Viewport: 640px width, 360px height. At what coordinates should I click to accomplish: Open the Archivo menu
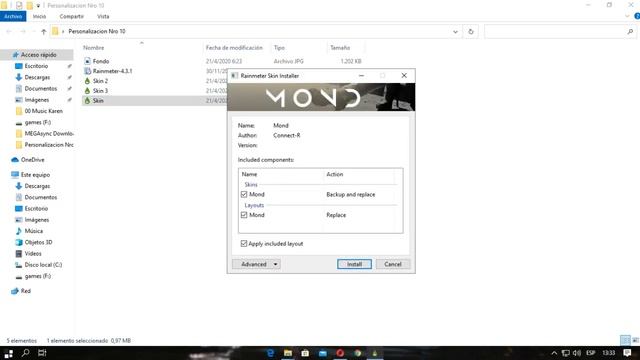coord(13,16)
